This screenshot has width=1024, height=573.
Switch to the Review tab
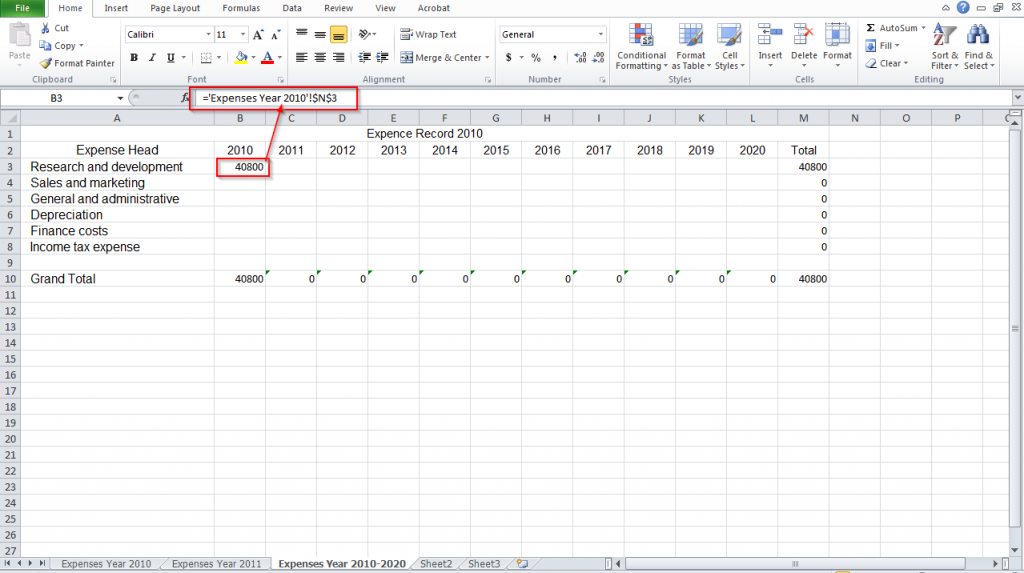[x=338, y=8]
